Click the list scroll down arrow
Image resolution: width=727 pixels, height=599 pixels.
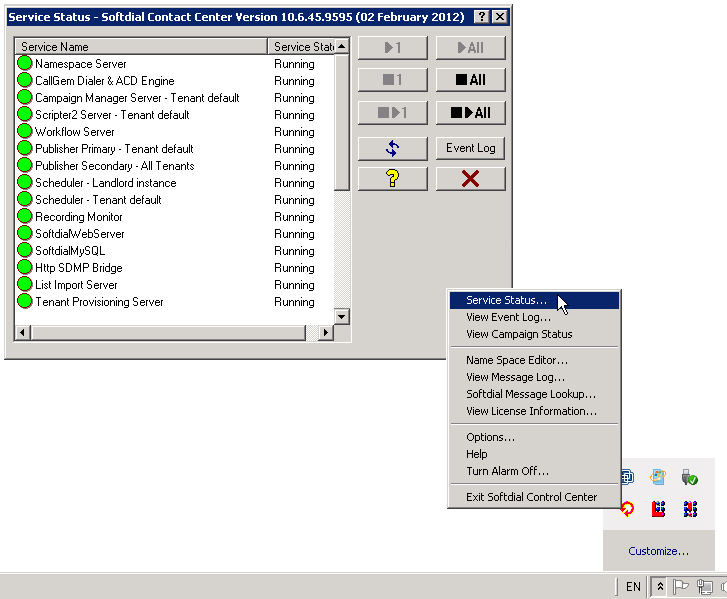[x=342, y=317]
